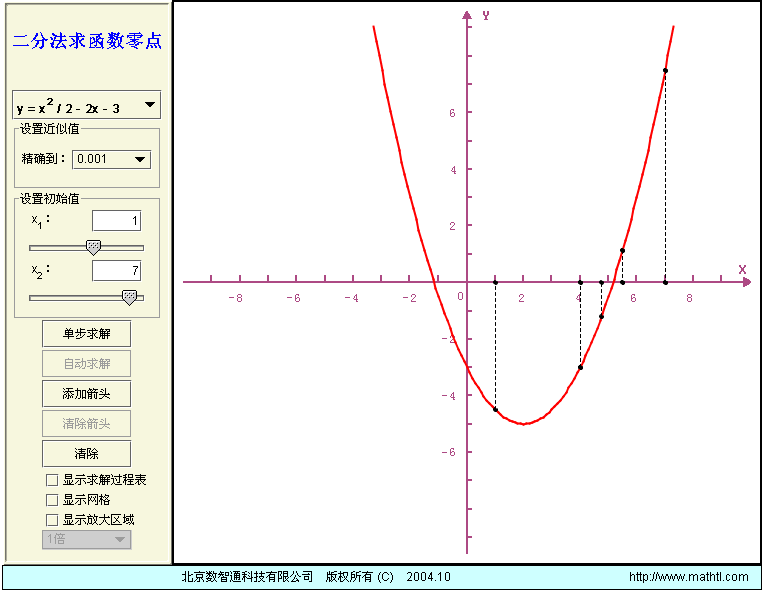Open the function formula dropdown
The image size is (762, 590).
coord(87,105)
